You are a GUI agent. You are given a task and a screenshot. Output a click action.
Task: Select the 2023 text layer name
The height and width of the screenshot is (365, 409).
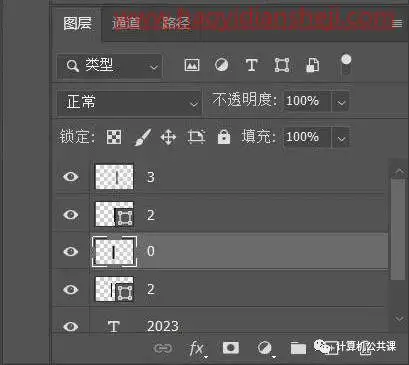point(163,326)
